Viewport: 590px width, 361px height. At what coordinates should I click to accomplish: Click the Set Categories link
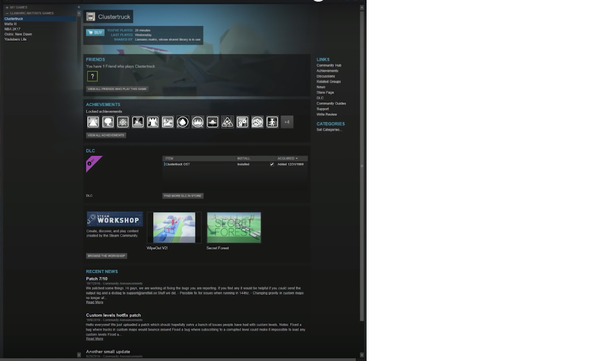pos(329,130)
